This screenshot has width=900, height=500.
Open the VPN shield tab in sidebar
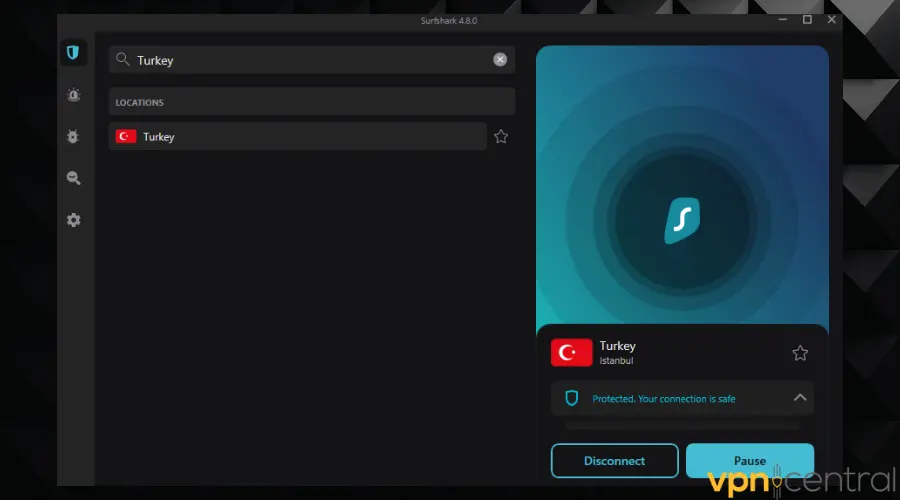(73, 52)
